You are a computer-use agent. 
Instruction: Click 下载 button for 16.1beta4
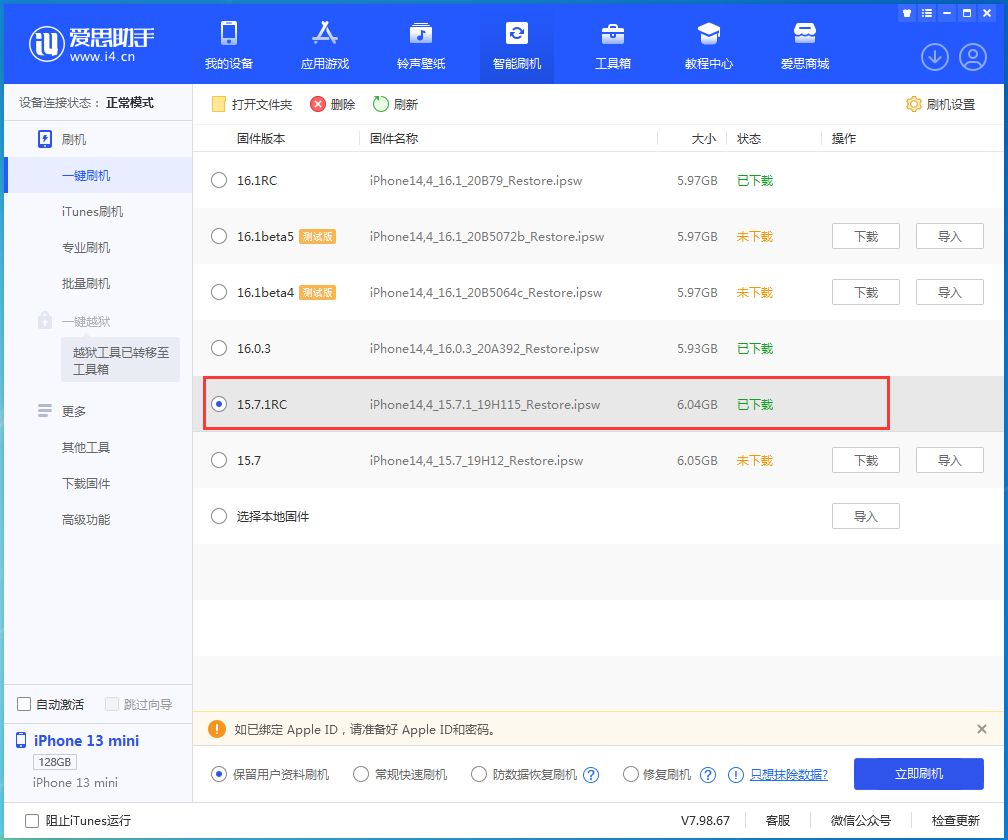865,292
